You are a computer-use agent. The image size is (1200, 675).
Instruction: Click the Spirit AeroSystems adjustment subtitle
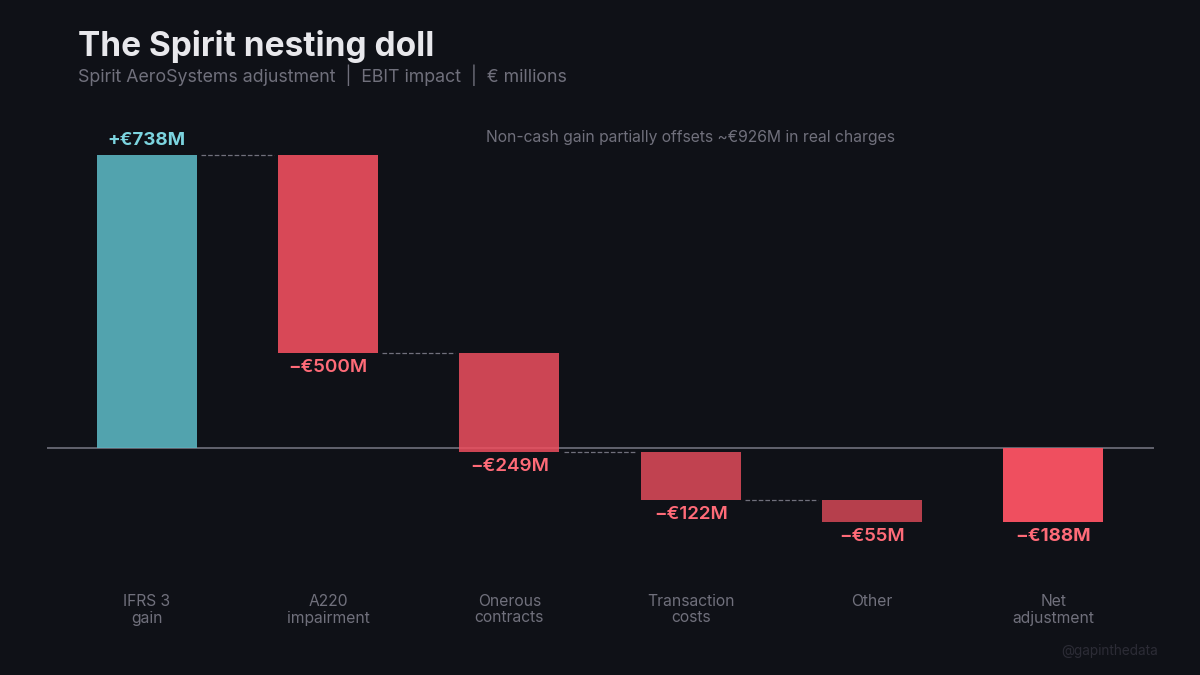pos(207,76)
